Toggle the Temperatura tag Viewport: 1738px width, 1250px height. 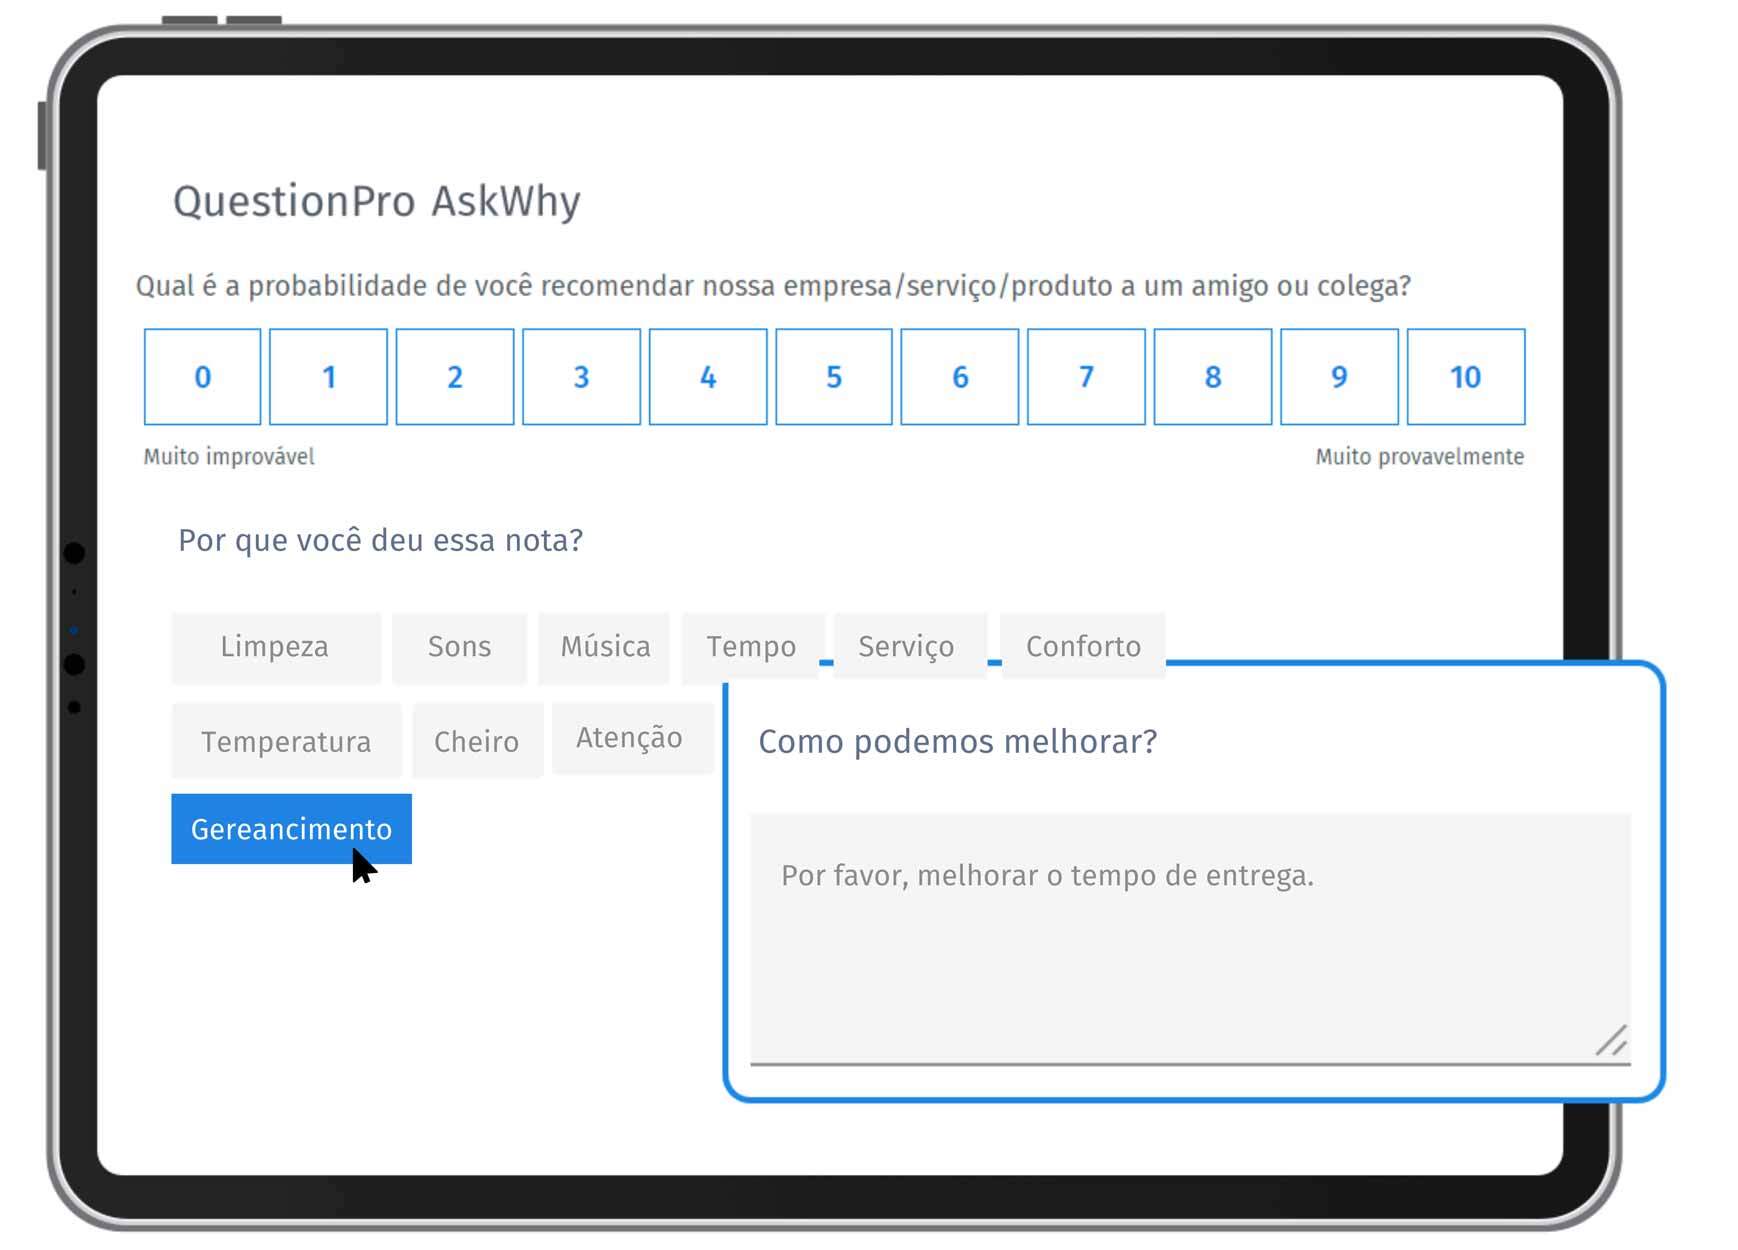coord(286,741)
